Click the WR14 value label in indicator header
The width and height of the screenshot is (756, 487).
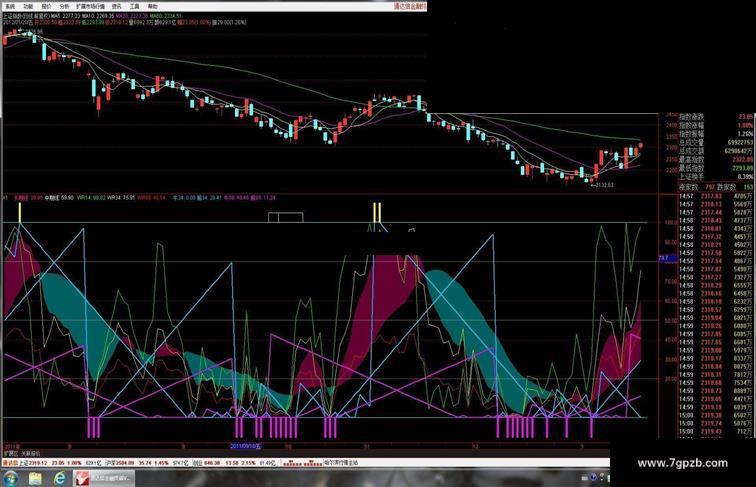(x=91, y=198)
